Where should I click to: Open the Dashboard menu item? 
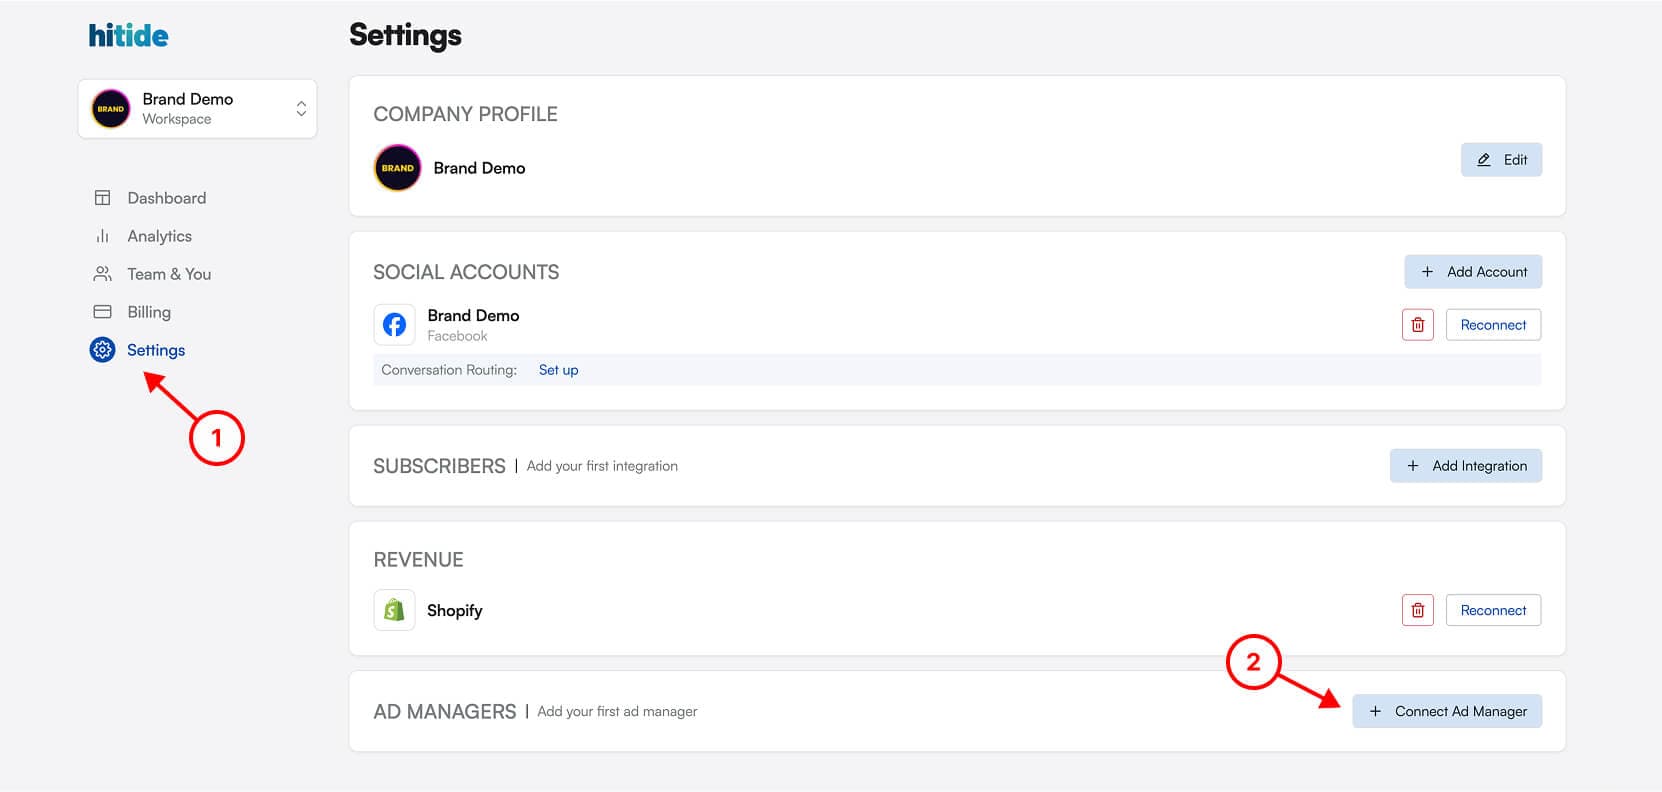(166, 198)
